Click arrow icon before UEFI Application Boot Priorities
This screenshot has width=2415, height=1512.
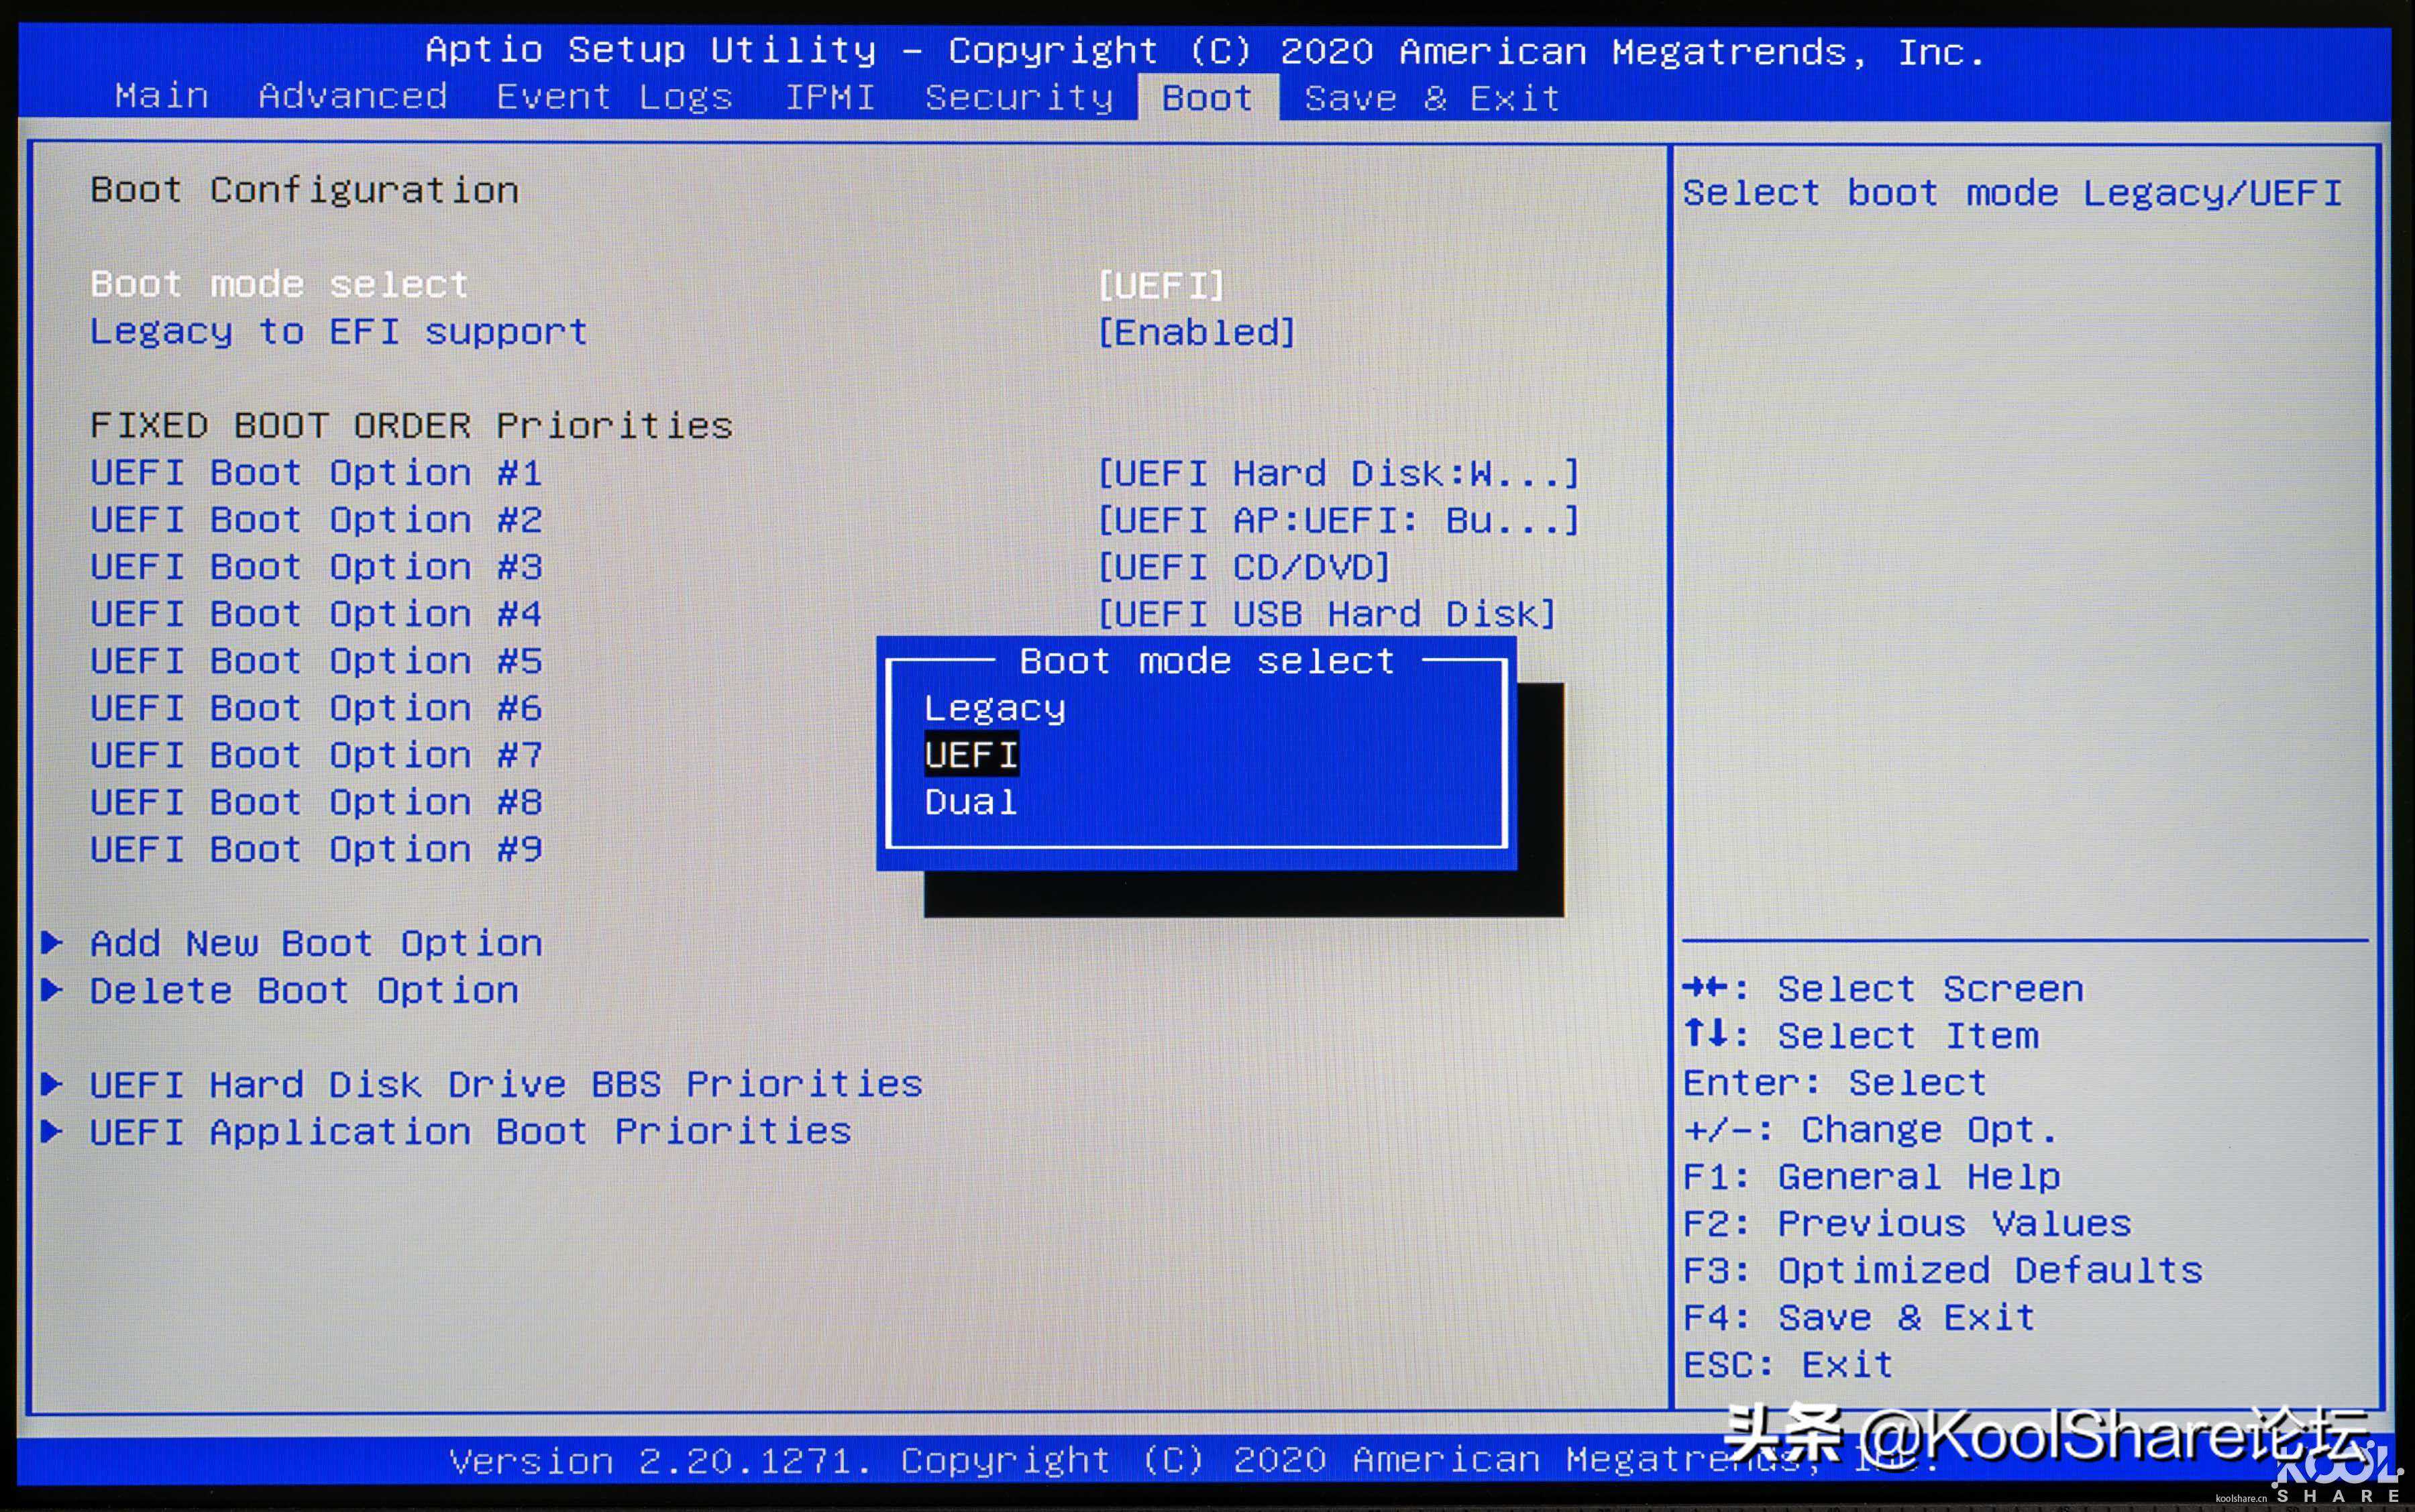click(52, 1130)
